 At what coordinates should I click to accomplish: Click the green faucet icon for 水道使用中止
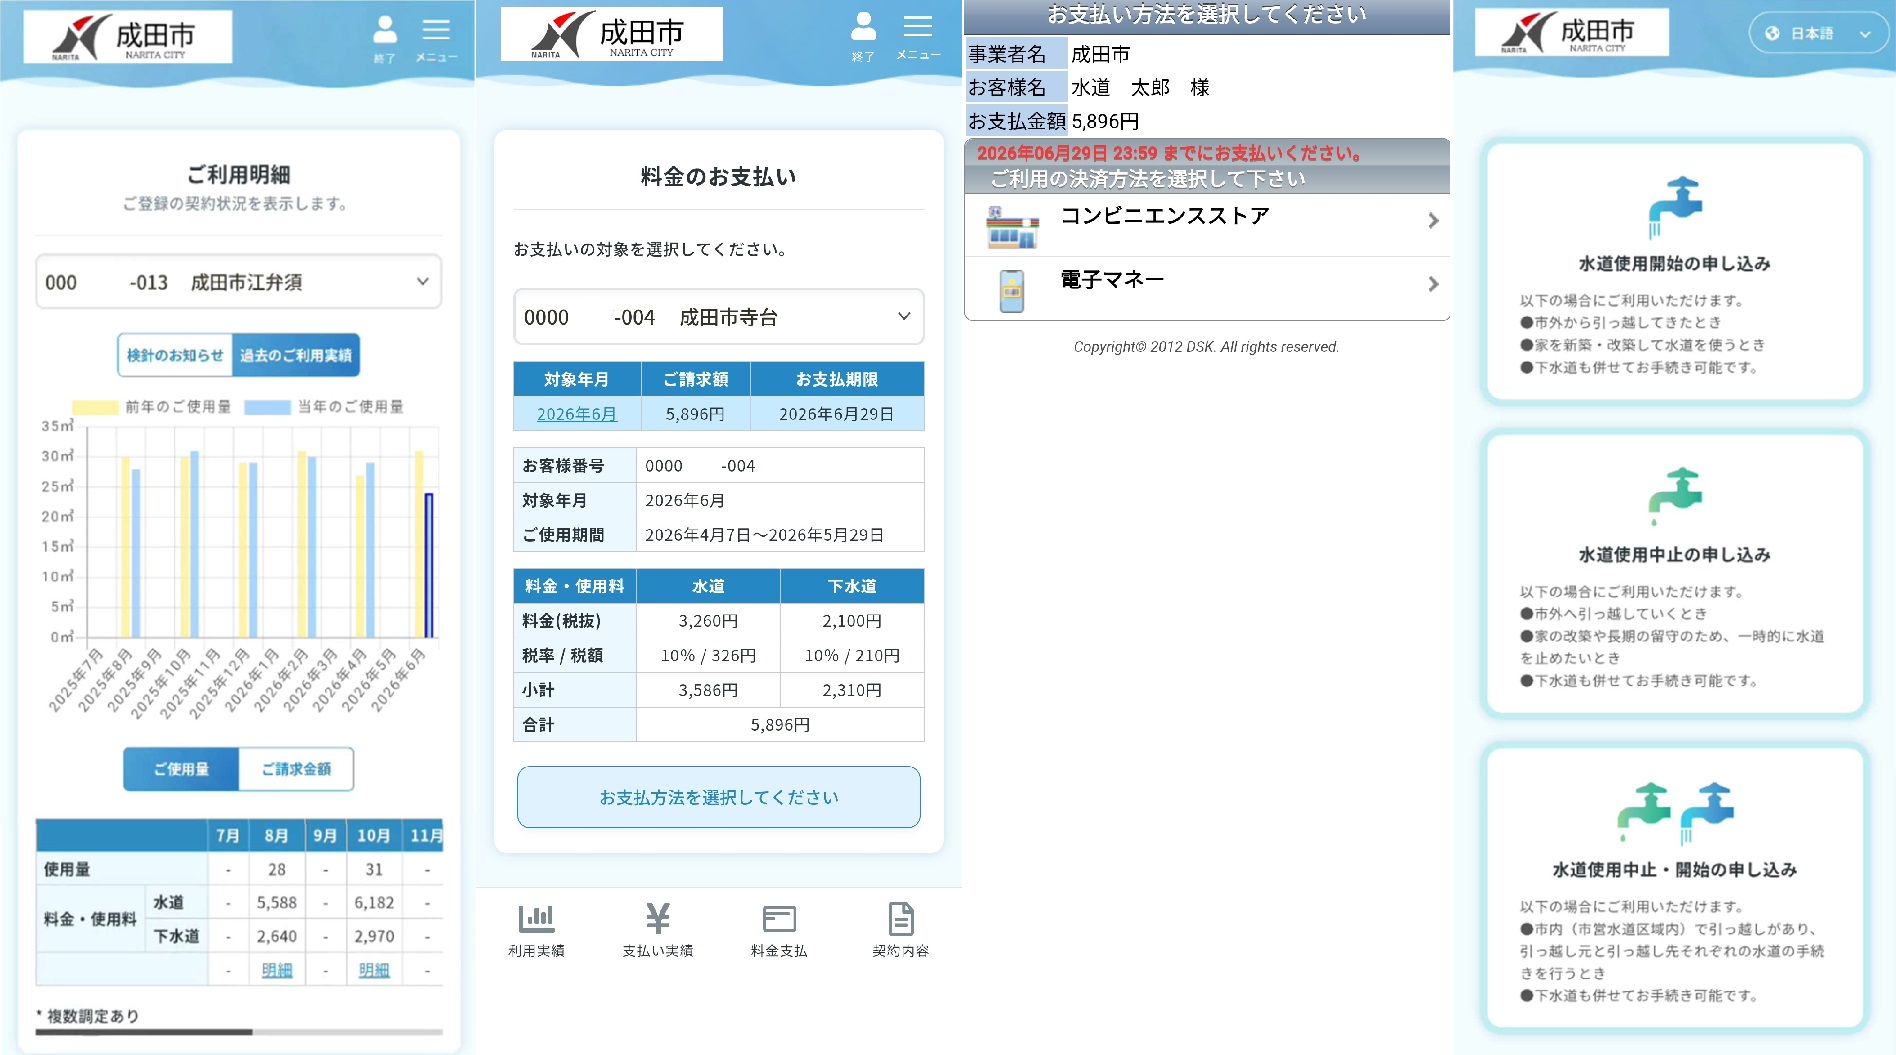pyautogui.click(x=1674, y=496)
